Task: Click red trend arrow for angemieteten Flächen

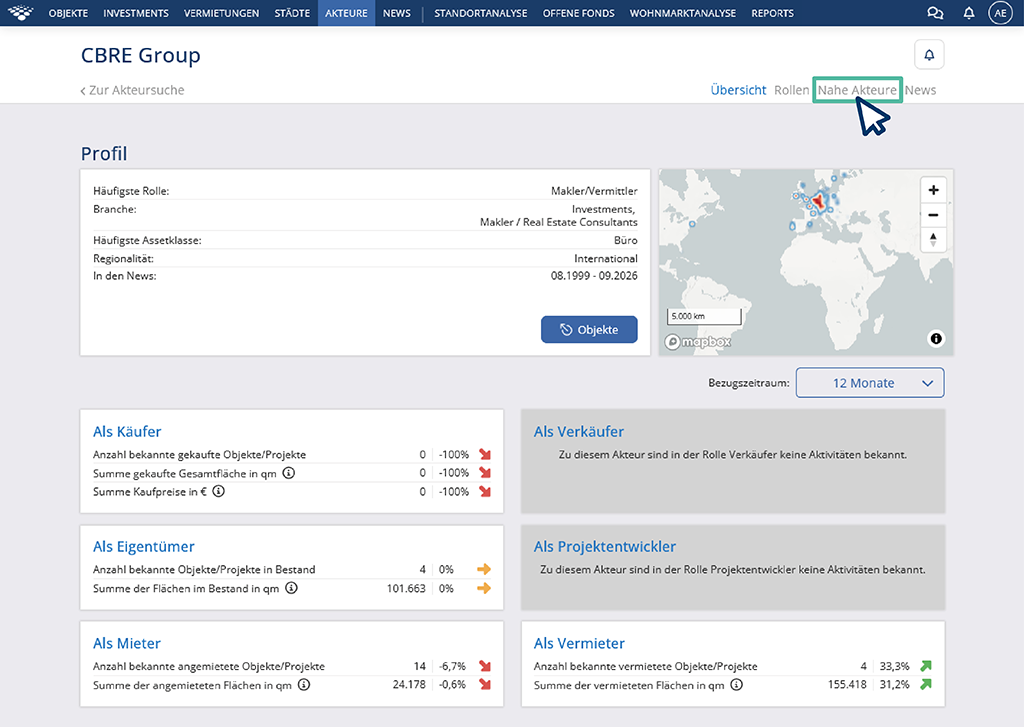Action: coord(485,684)
